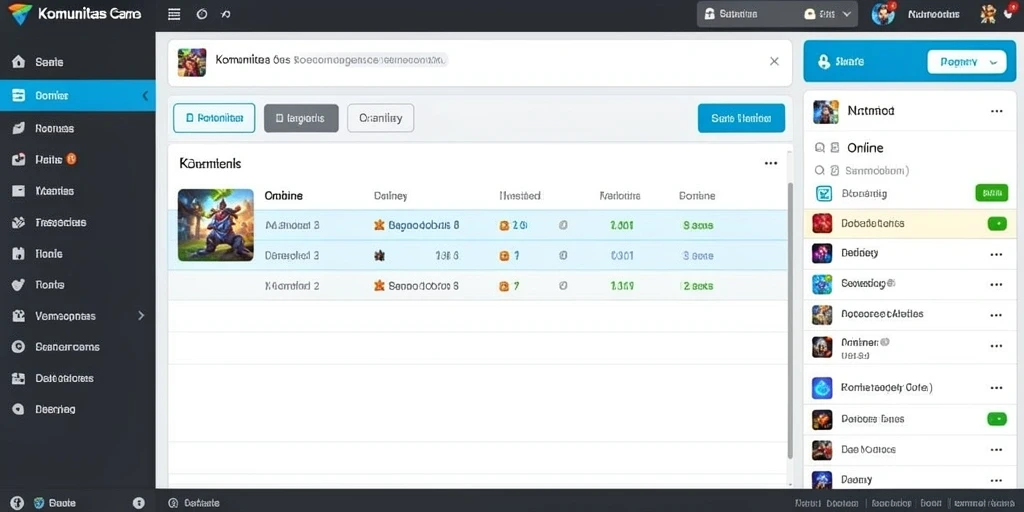Close the Komunitas banner card
The width and height of the screenshot is (1024, 512).
[774, 61]
